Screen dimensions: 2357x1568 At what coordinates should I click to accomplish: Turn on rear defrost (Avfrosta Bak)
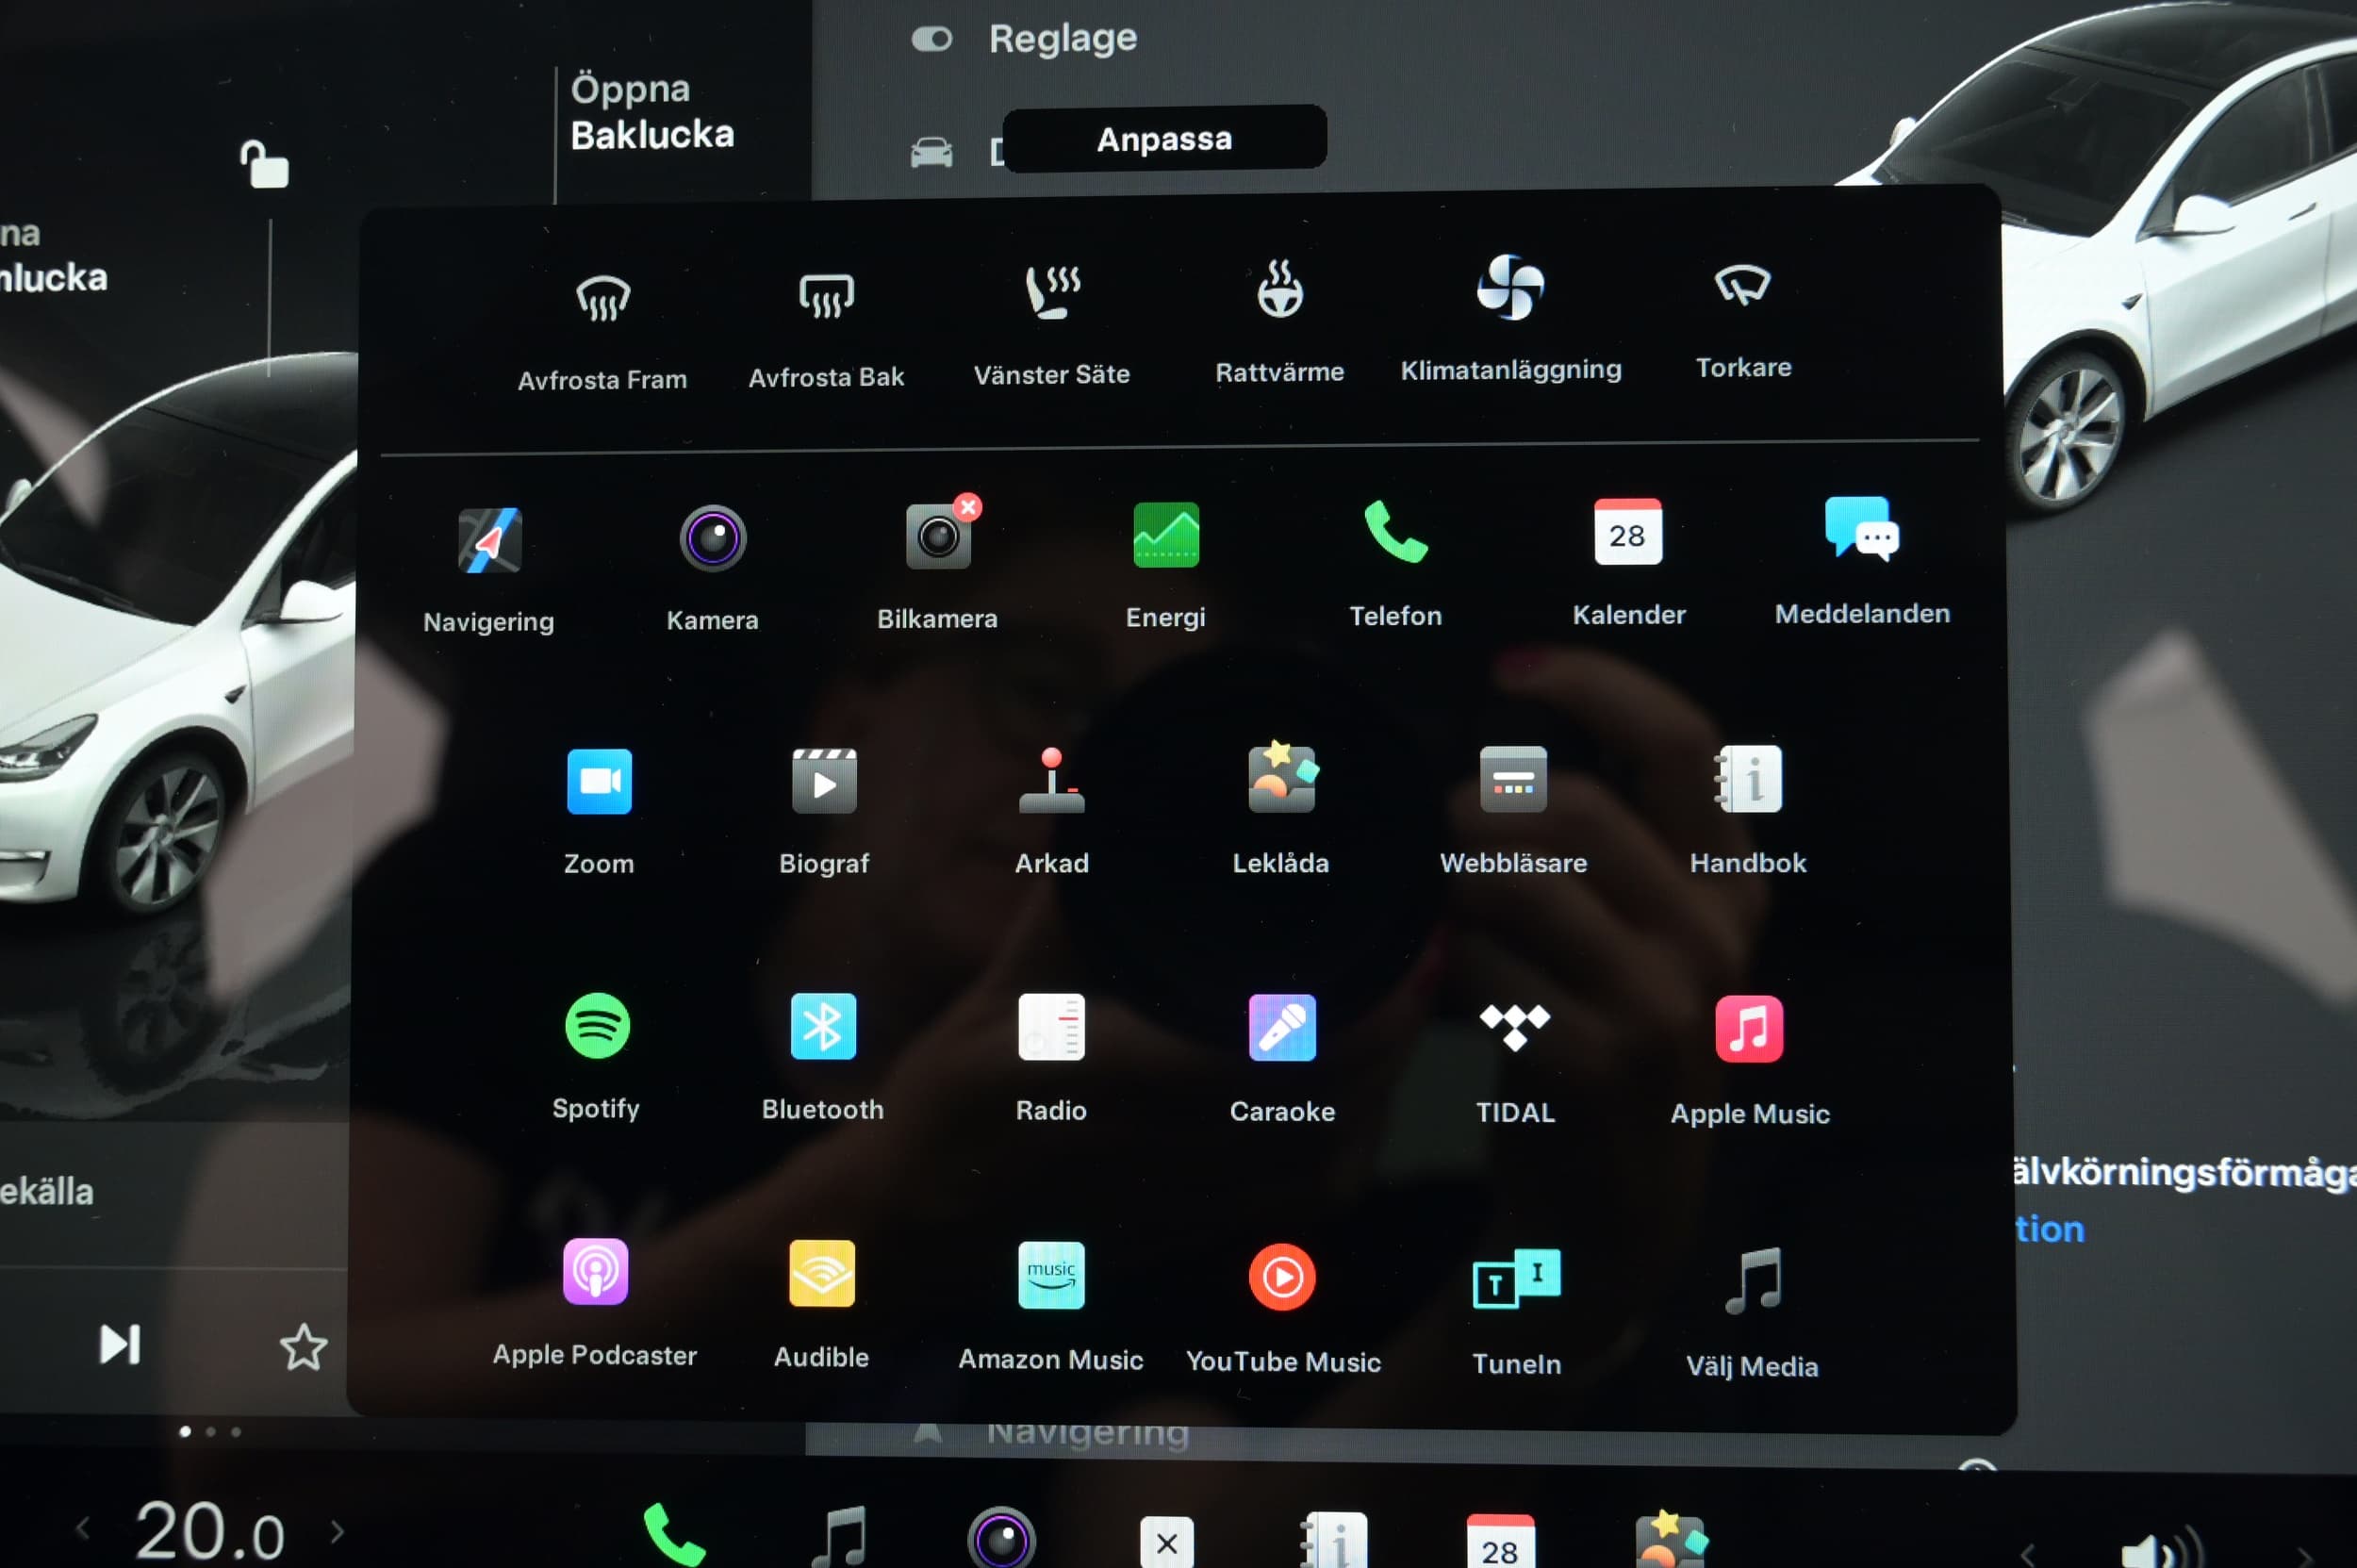826,330
